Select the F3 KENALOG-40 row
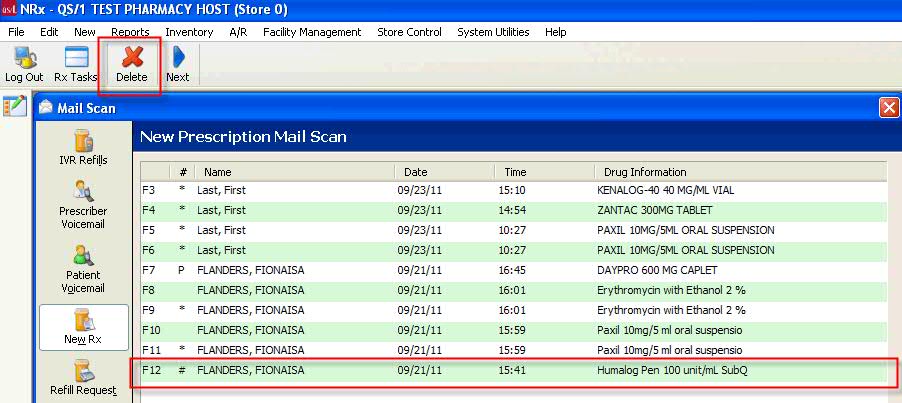 [514, 190]
